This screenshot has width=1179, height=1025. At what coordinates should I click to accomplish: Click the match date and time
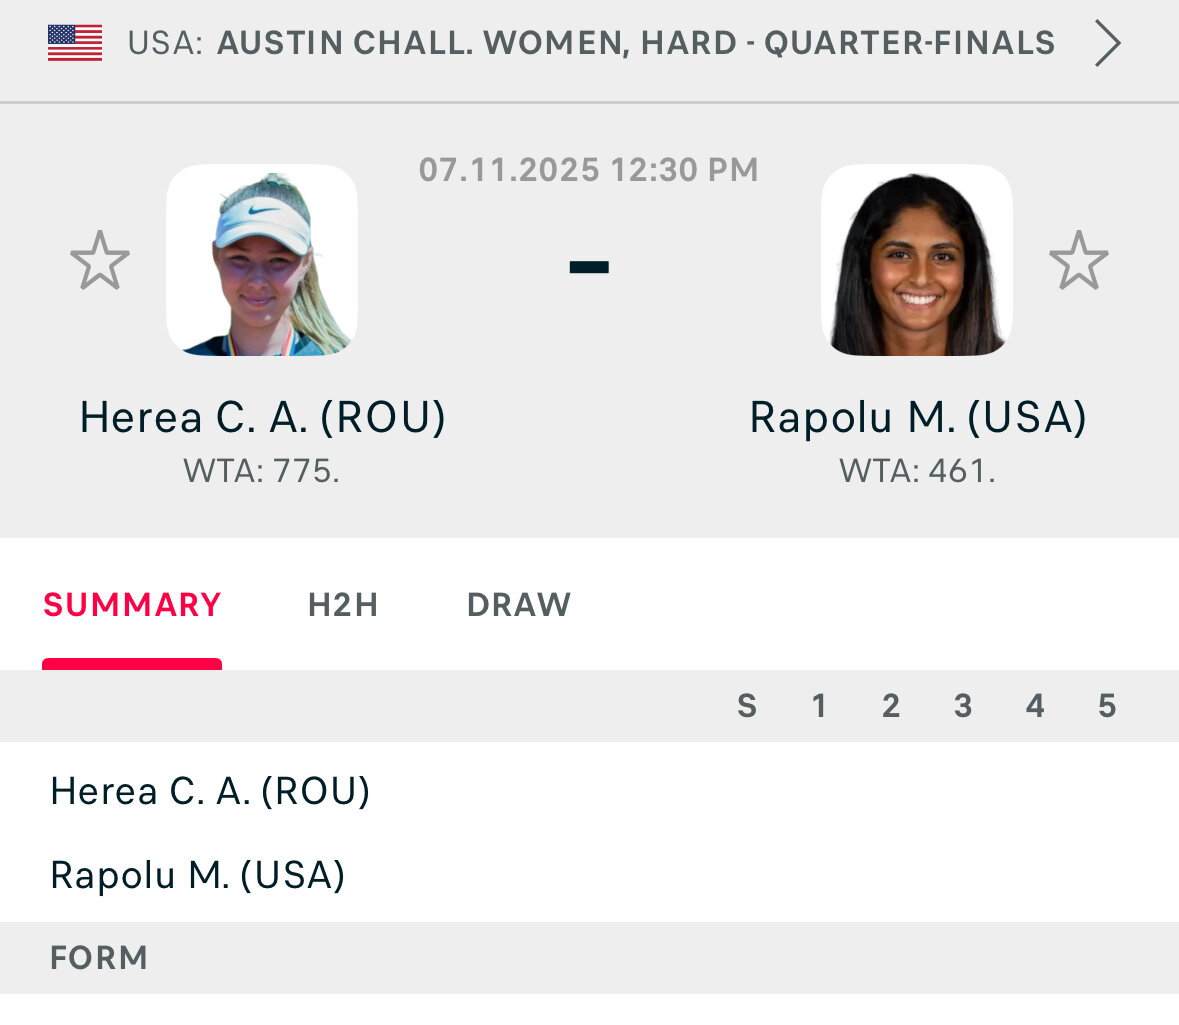588,170
